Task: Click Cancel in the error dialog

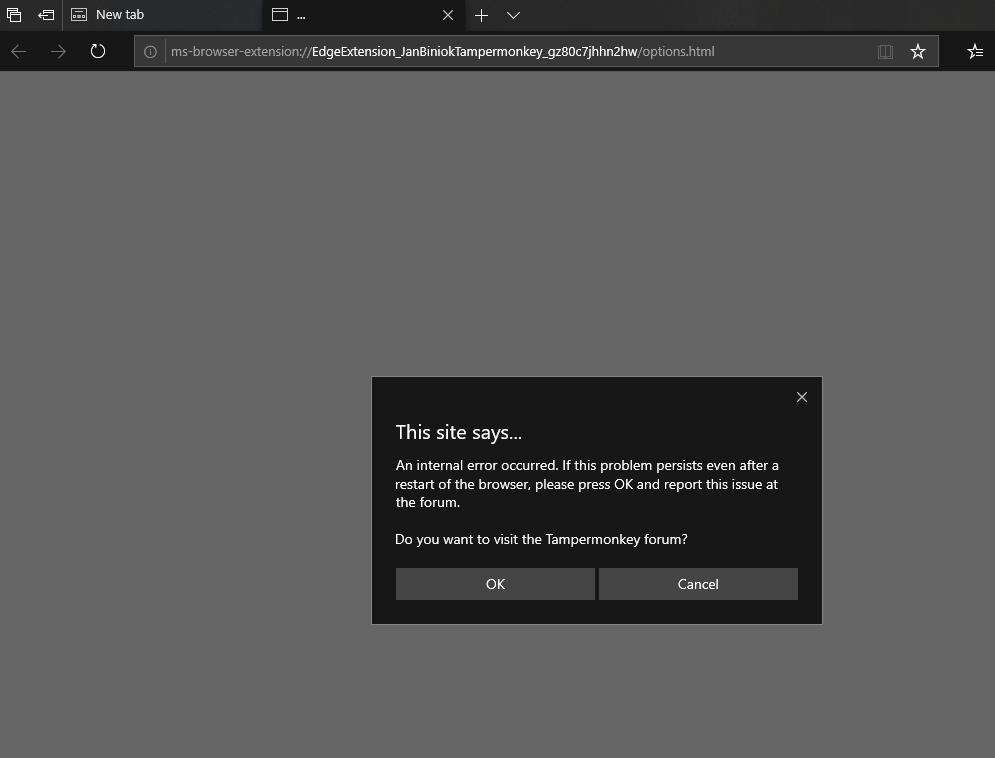Action: click(x=698, y=584)
